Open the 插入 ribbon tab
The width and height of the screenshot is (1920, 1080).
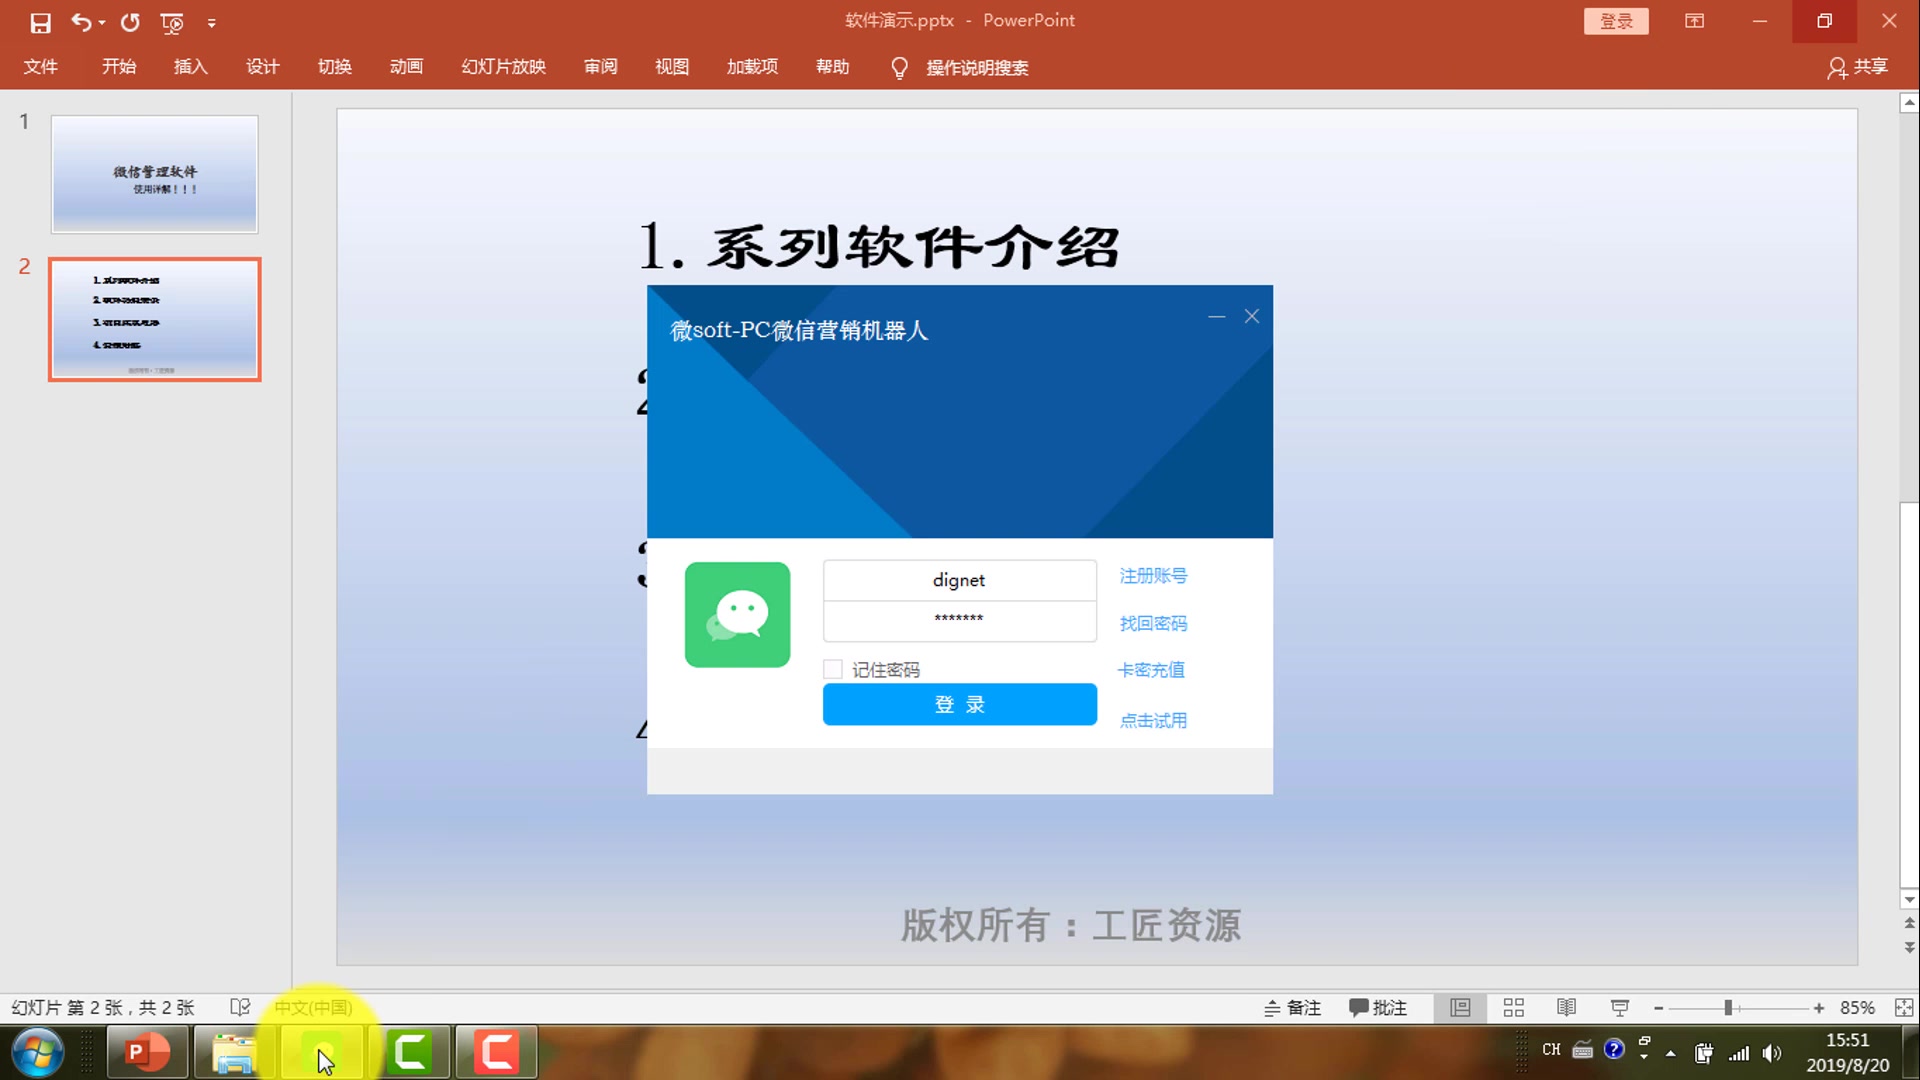pos(190,66)
